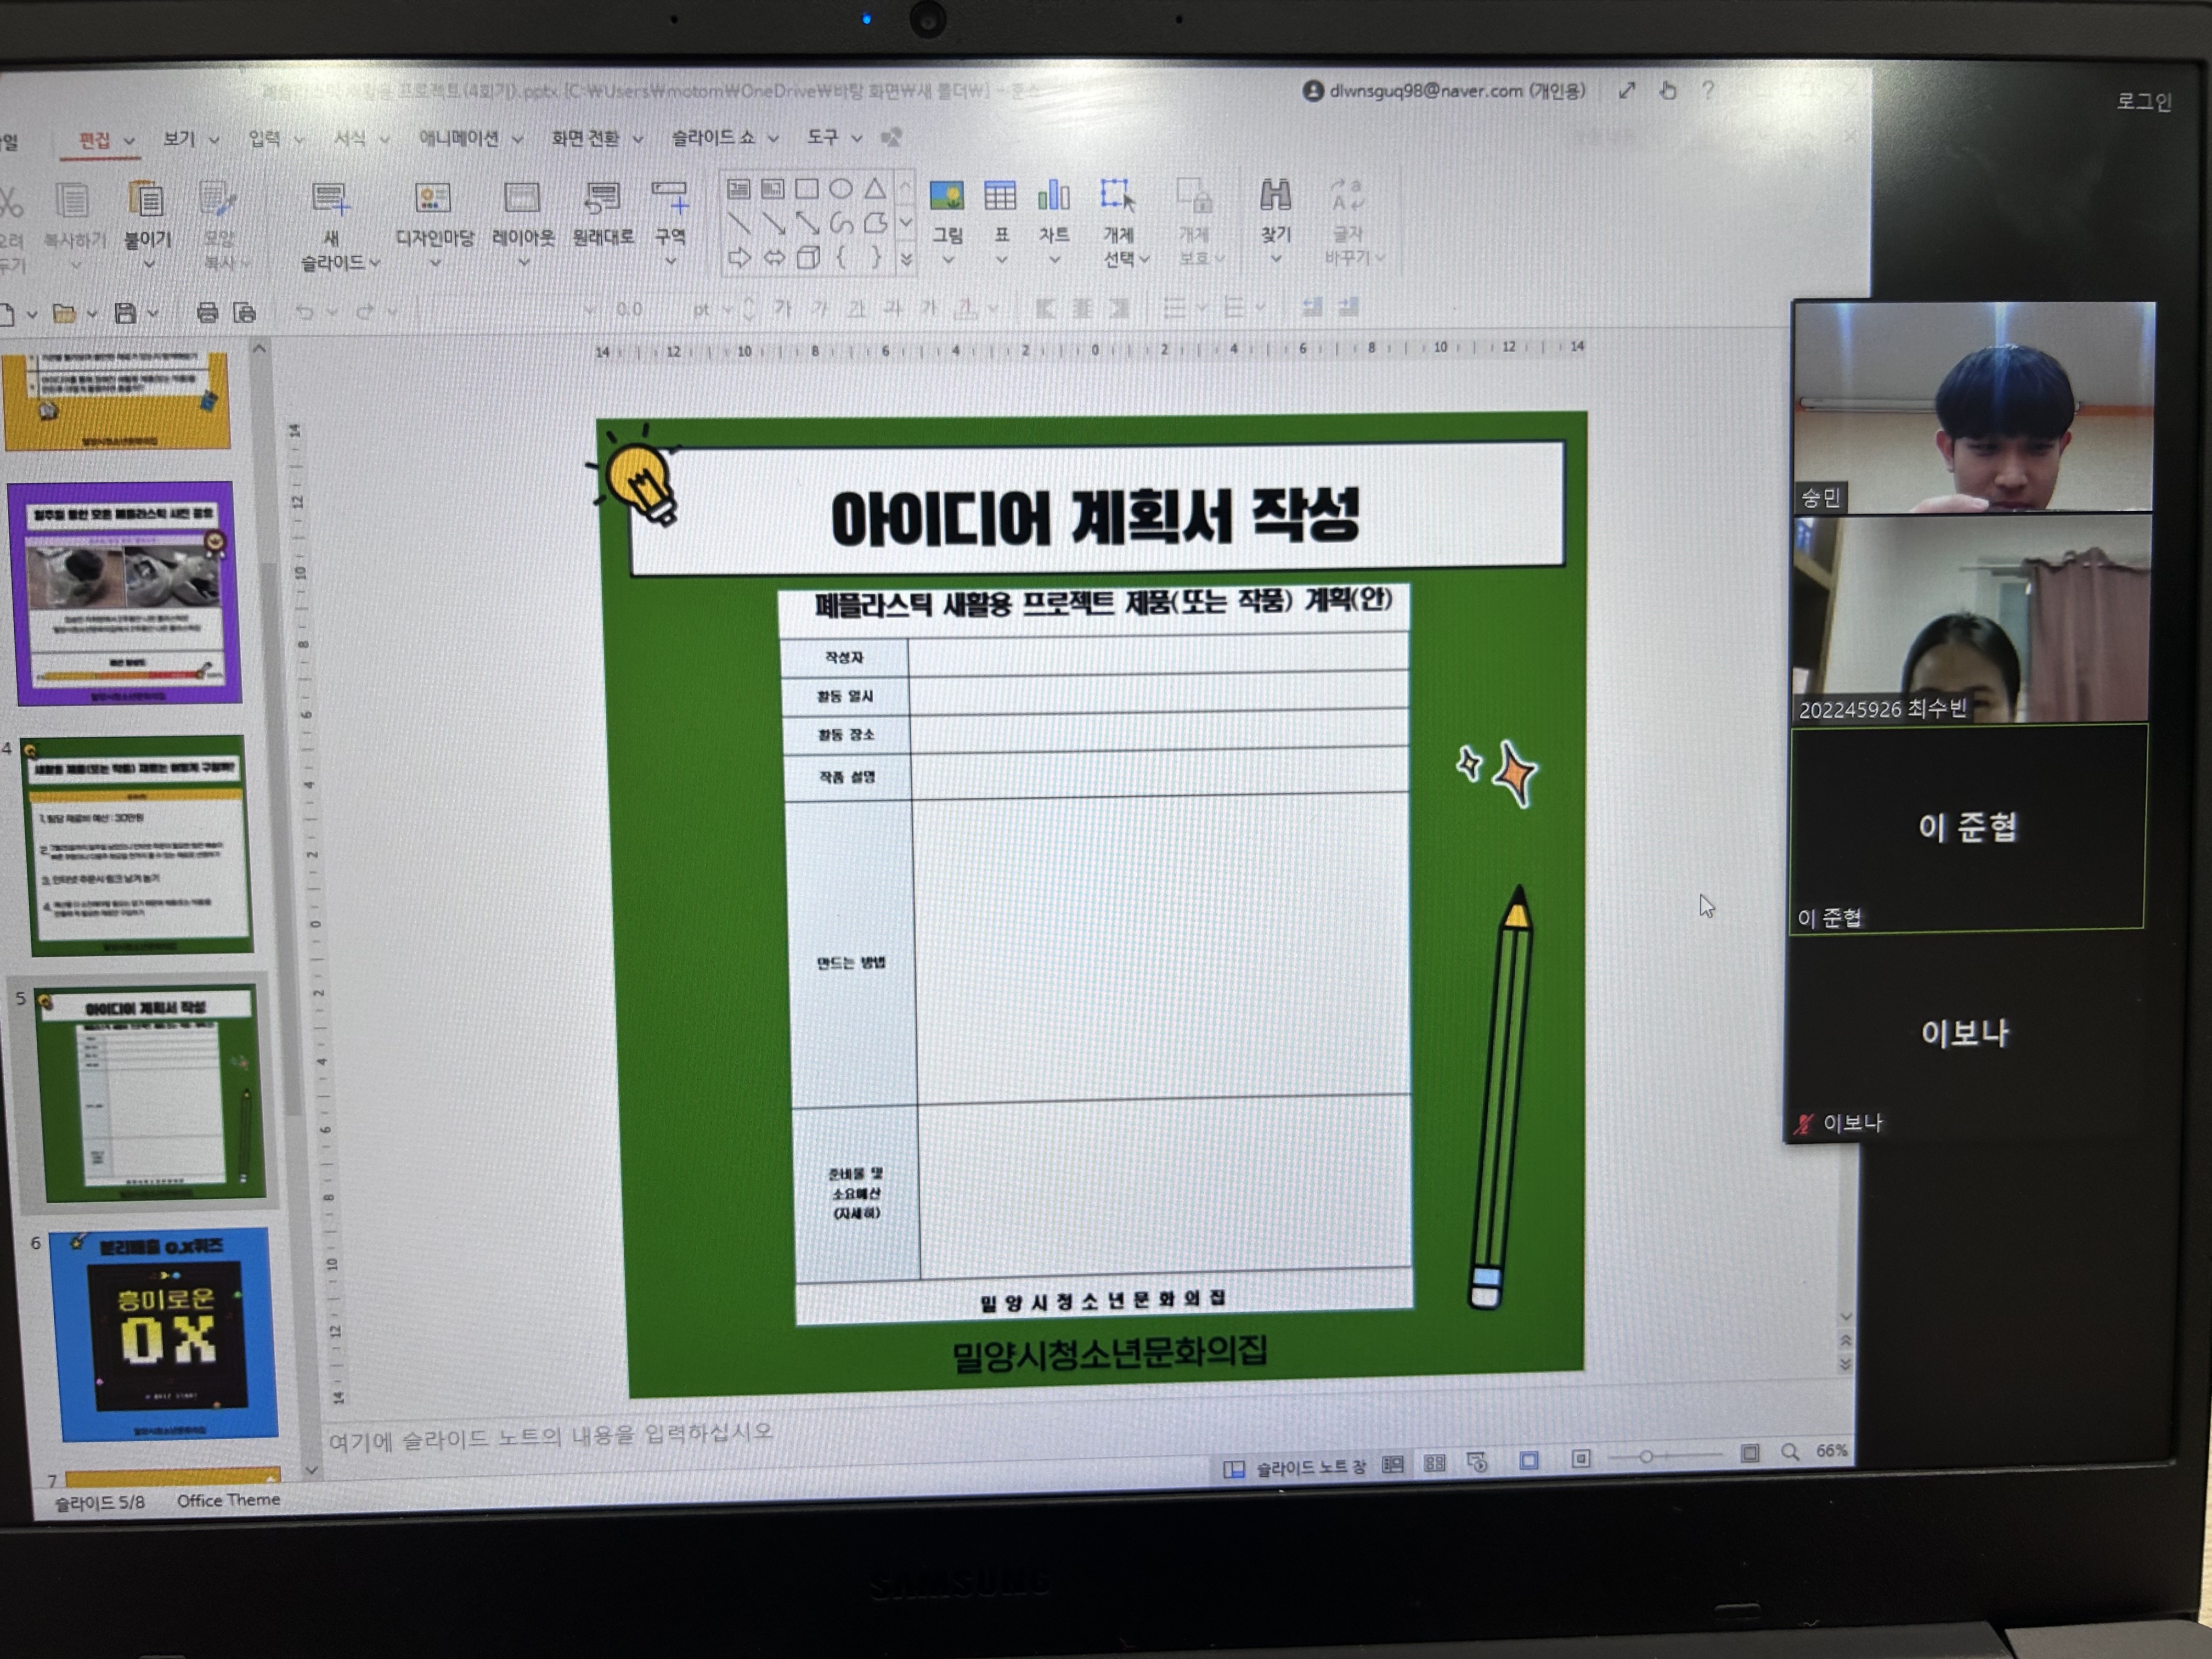
Task: Open the 화면 전환 menu
Action: pos(585,138)
